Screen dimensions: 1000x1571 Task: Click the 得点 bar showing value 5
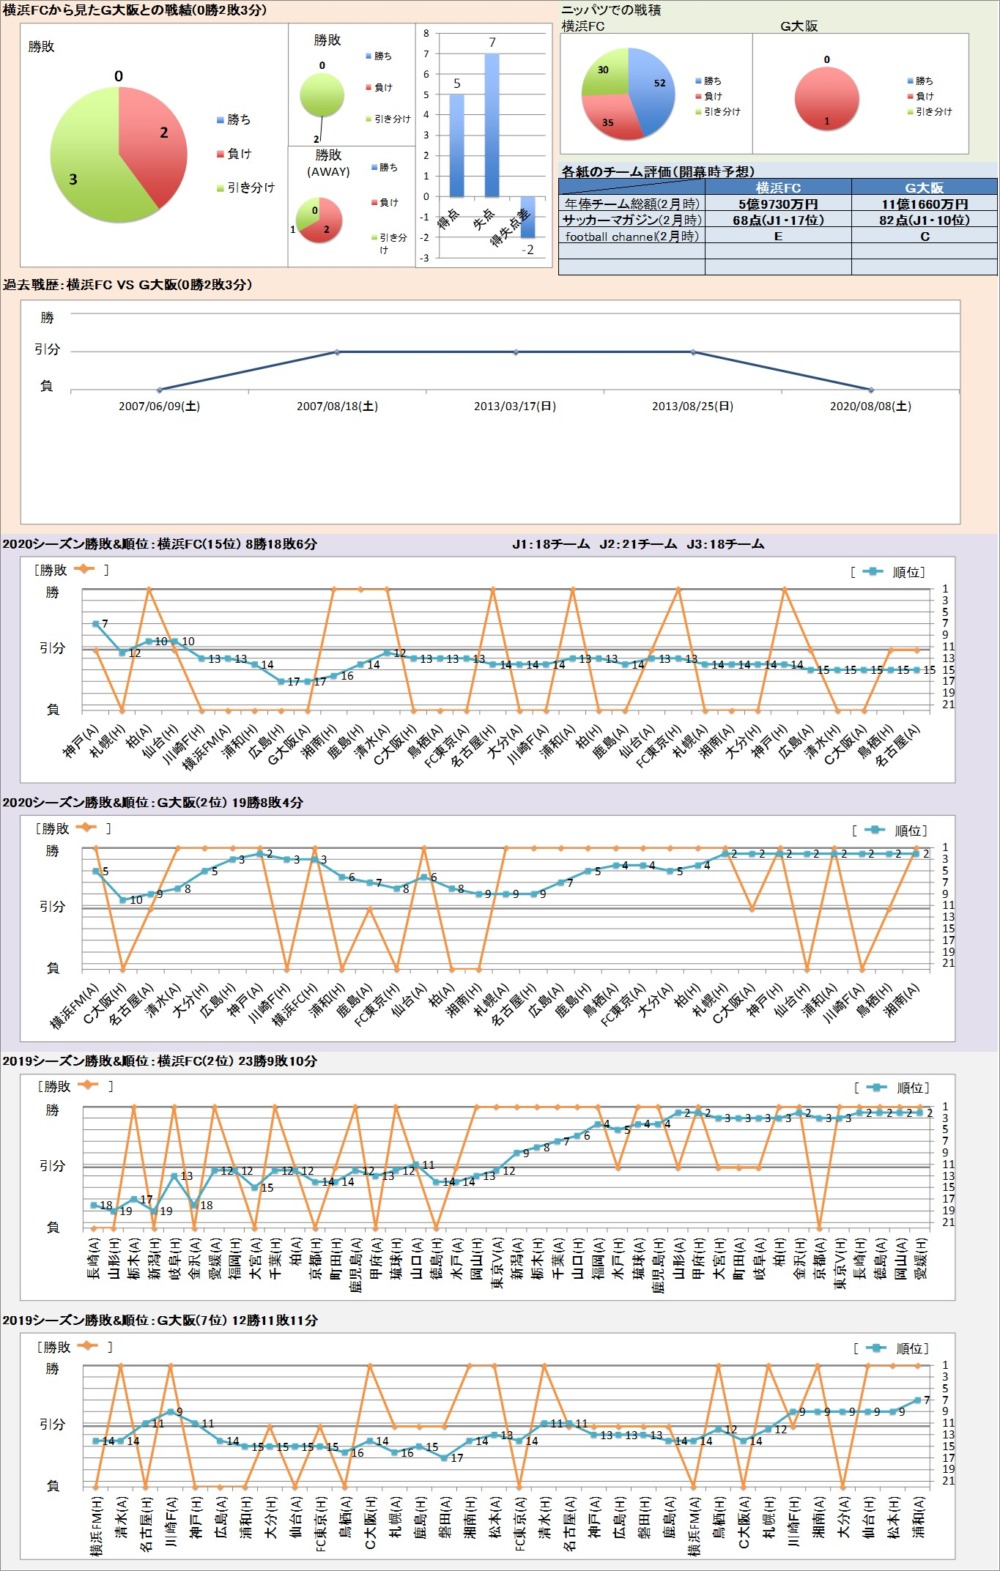[457, 145]
